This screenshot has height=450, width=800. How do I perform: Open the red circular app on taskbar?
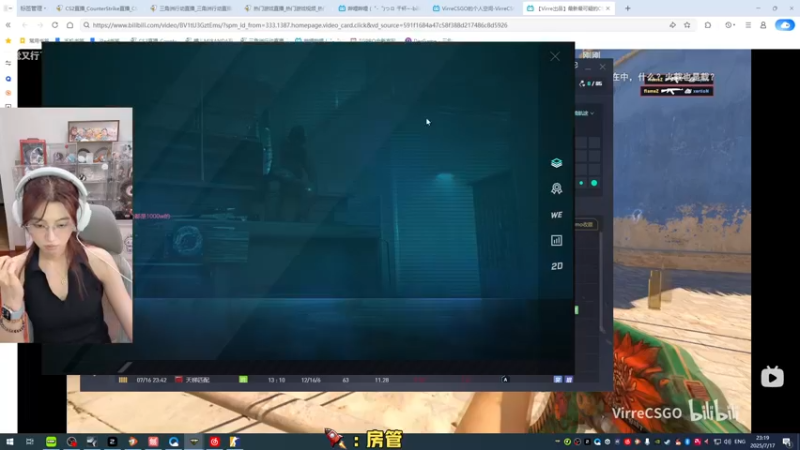[x=214, y=442]
